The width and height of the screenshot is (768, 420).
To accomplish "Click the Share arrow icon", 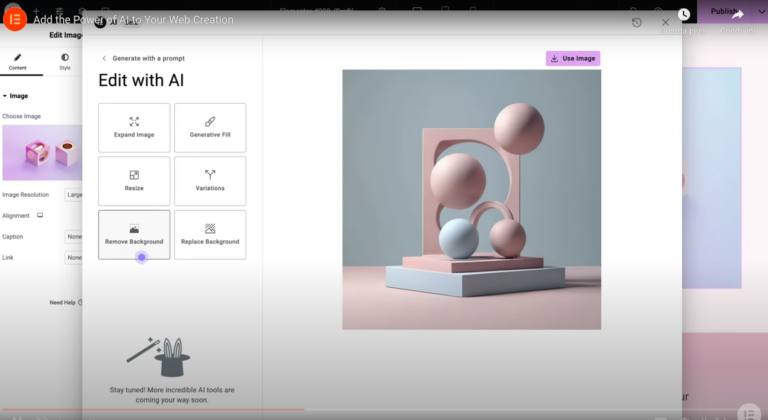I will pos(737,15).
